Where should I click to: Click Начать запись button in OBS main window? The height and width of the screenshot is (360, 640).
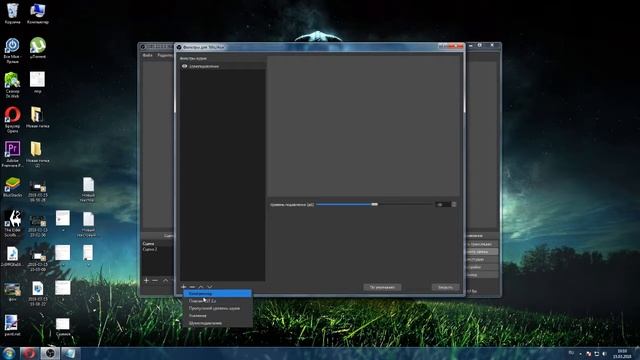(481, 252)
